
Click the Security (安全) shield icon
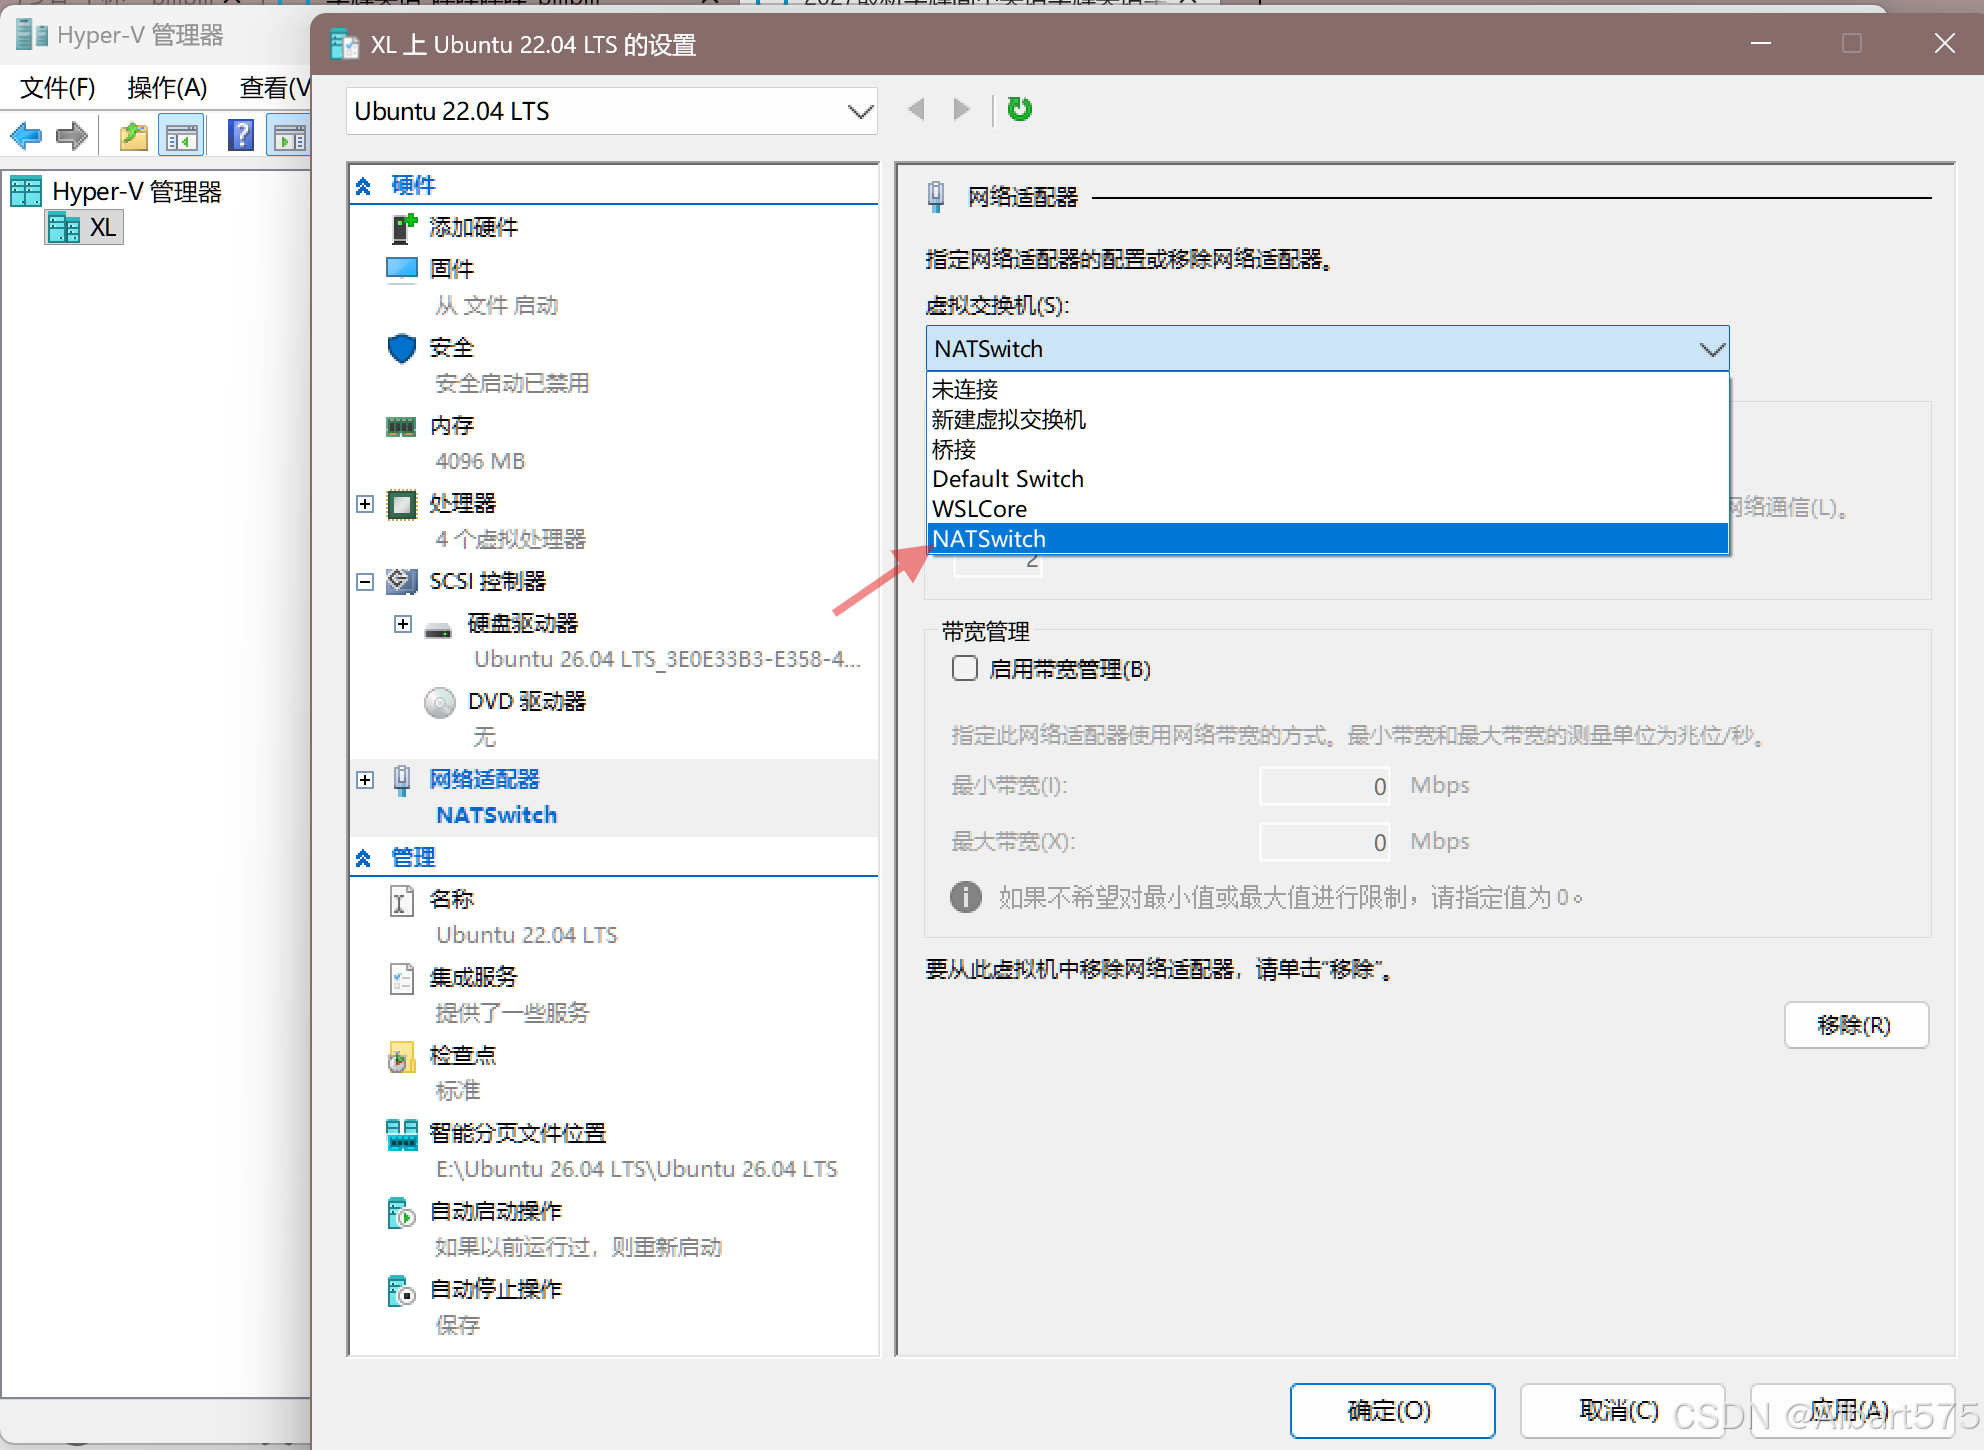pyautogui.click(x=402, y=348)
